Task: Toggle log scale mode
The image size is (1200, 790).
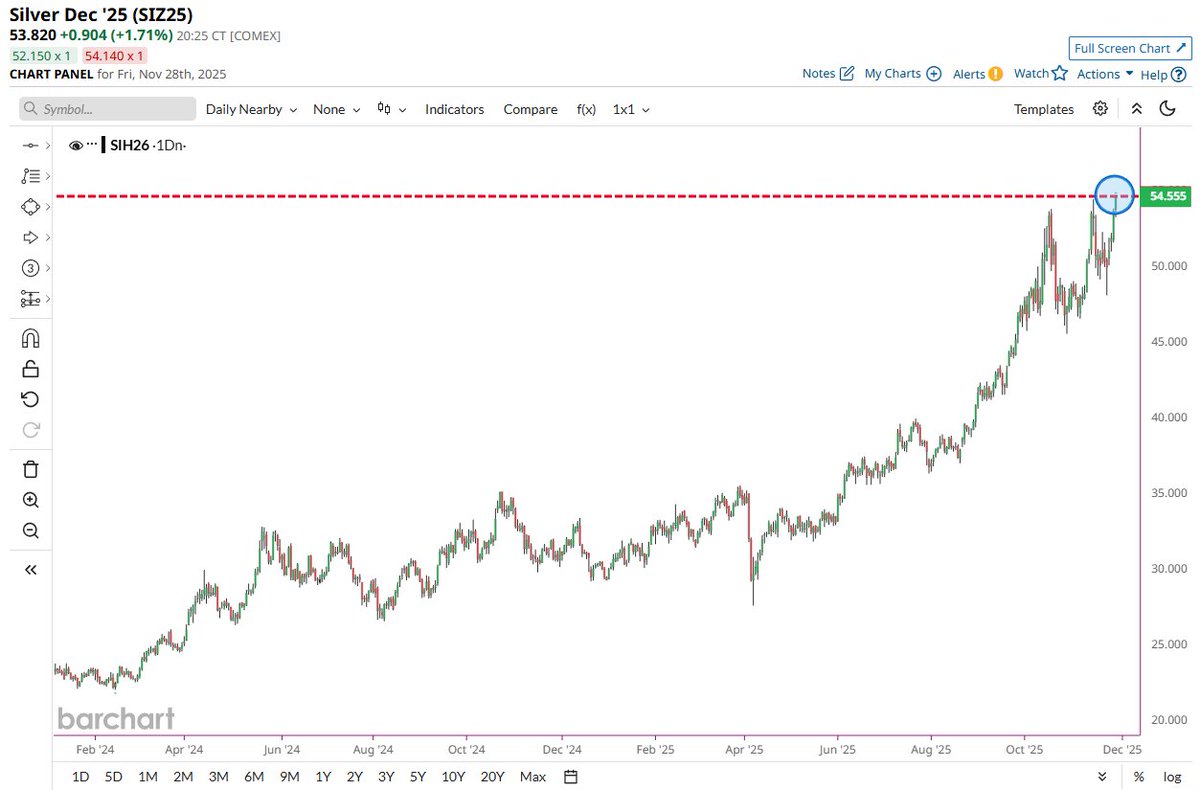Action: tap(1171, 777)
